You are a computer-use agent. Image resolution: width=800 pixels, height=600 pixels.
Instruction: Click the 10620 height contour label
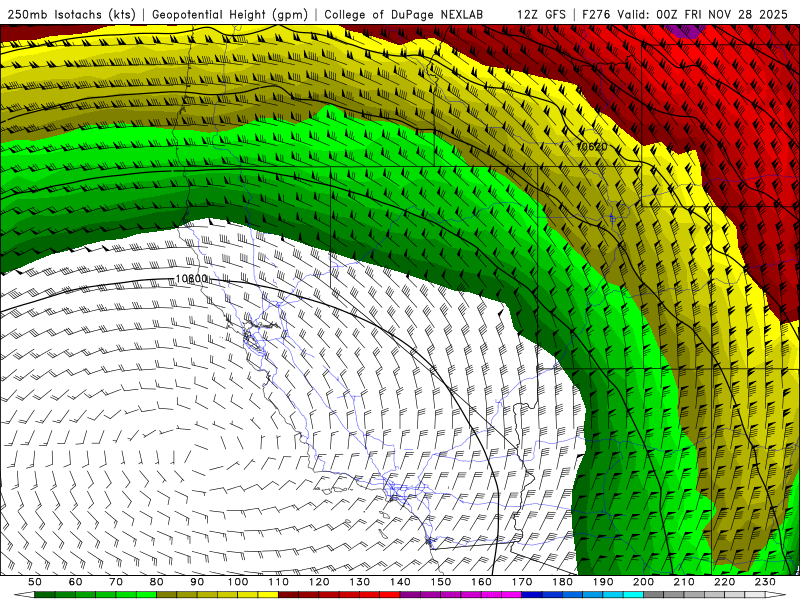[x=592, y=146]
